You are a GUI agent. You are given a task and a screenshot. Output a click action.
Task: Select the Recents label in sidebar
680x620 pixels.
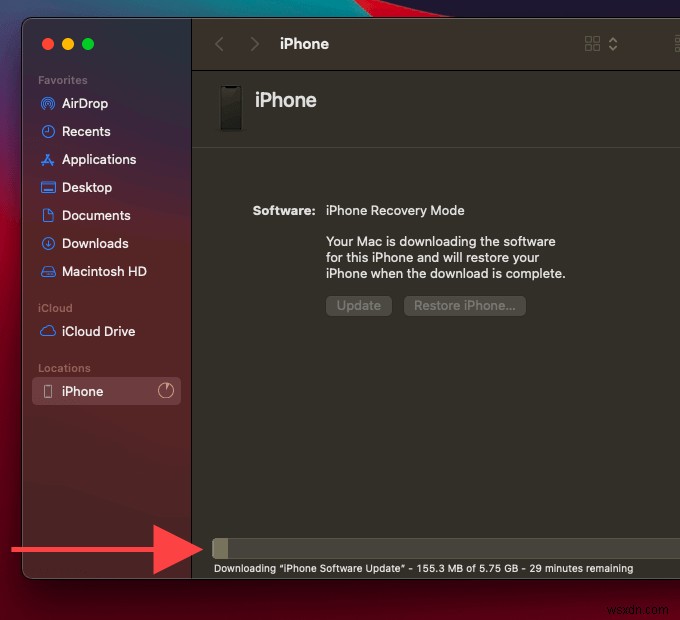point(86,131)
